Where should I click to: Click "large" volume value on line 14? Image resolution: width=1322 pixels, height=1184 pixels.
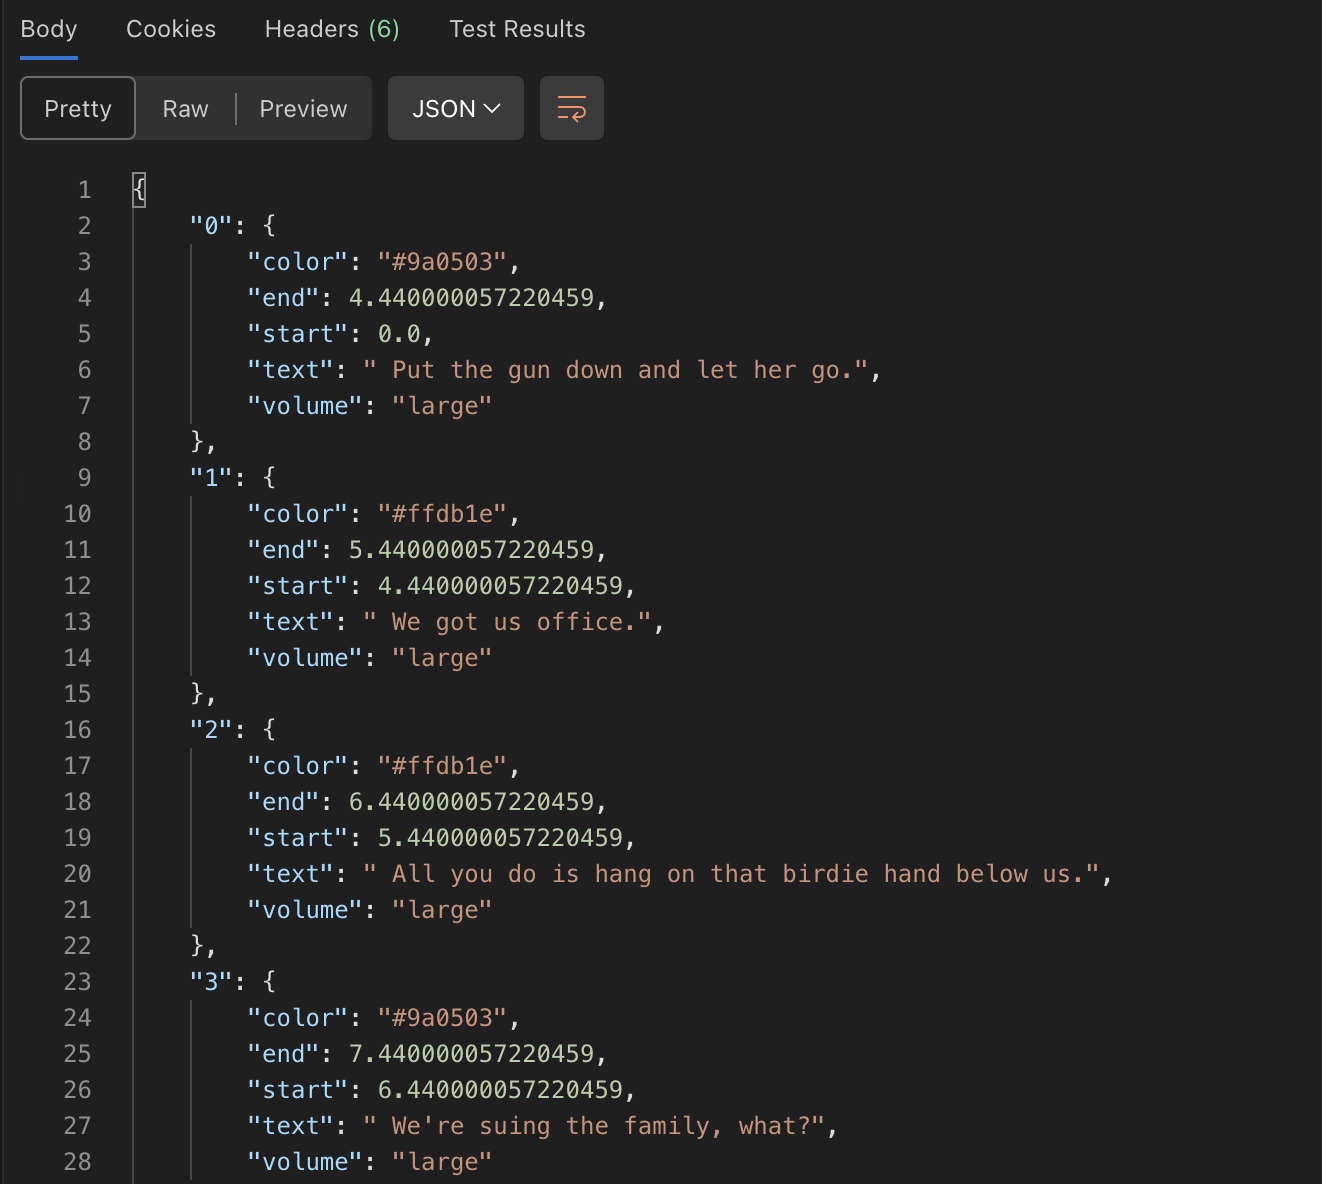442,658
